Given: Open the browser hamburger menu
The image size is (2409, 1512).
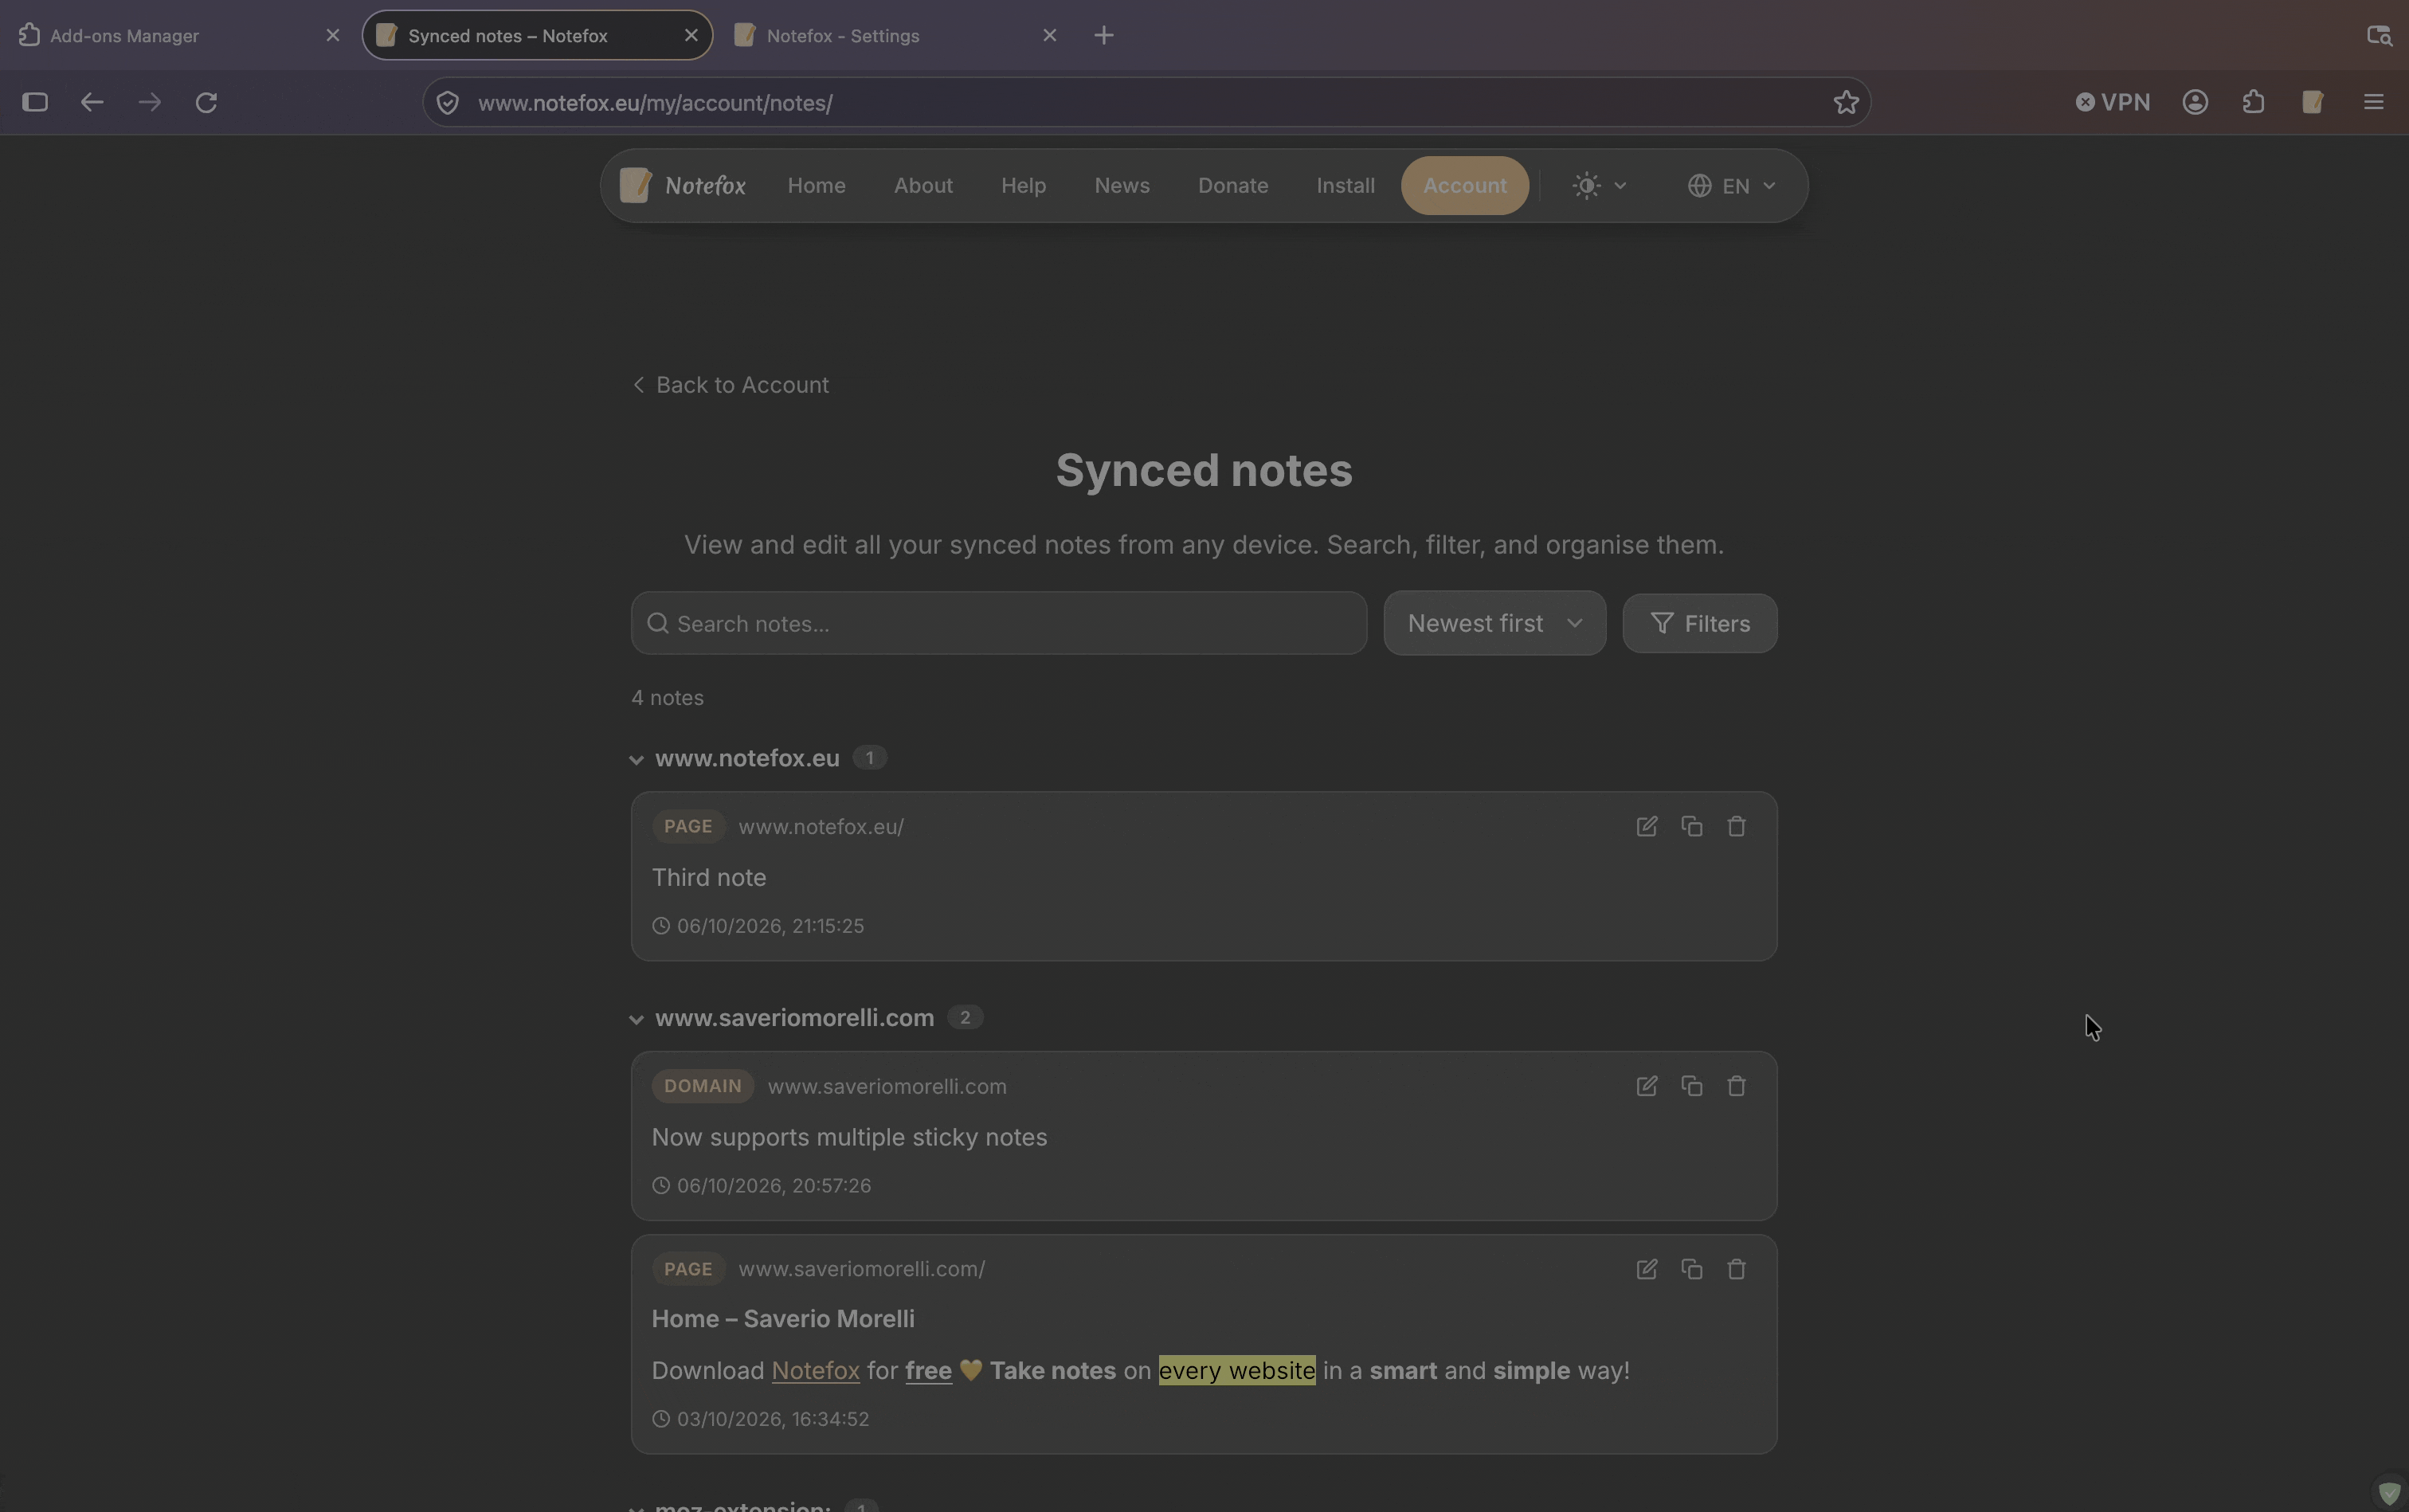Looking at the screenshot, I should pos(2373,102).
